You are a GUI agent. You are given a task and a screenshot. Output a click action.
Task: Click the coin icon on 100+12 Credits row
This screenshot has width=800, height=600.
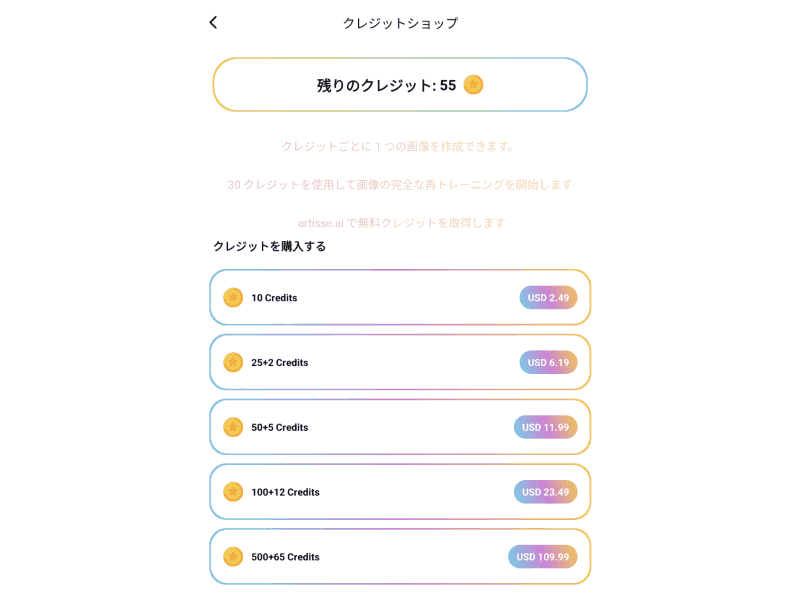(232, 492)
